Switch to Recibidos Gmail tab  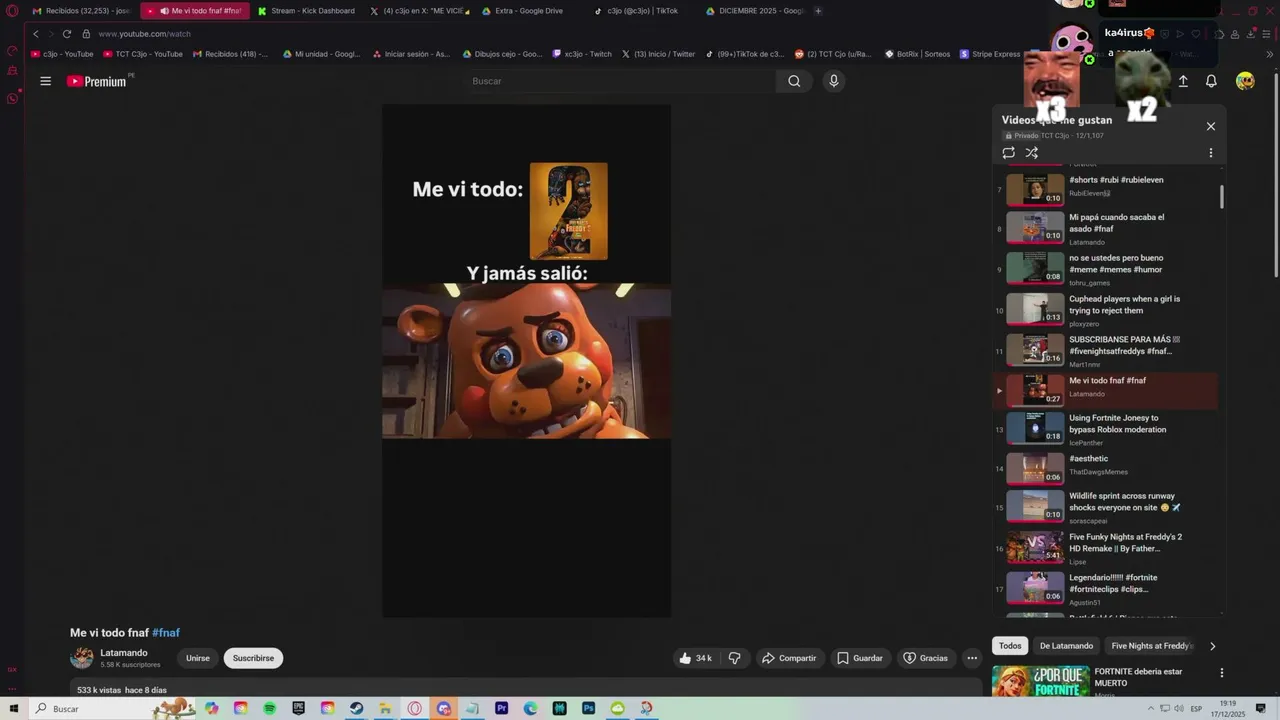click(x=82, y=11)
